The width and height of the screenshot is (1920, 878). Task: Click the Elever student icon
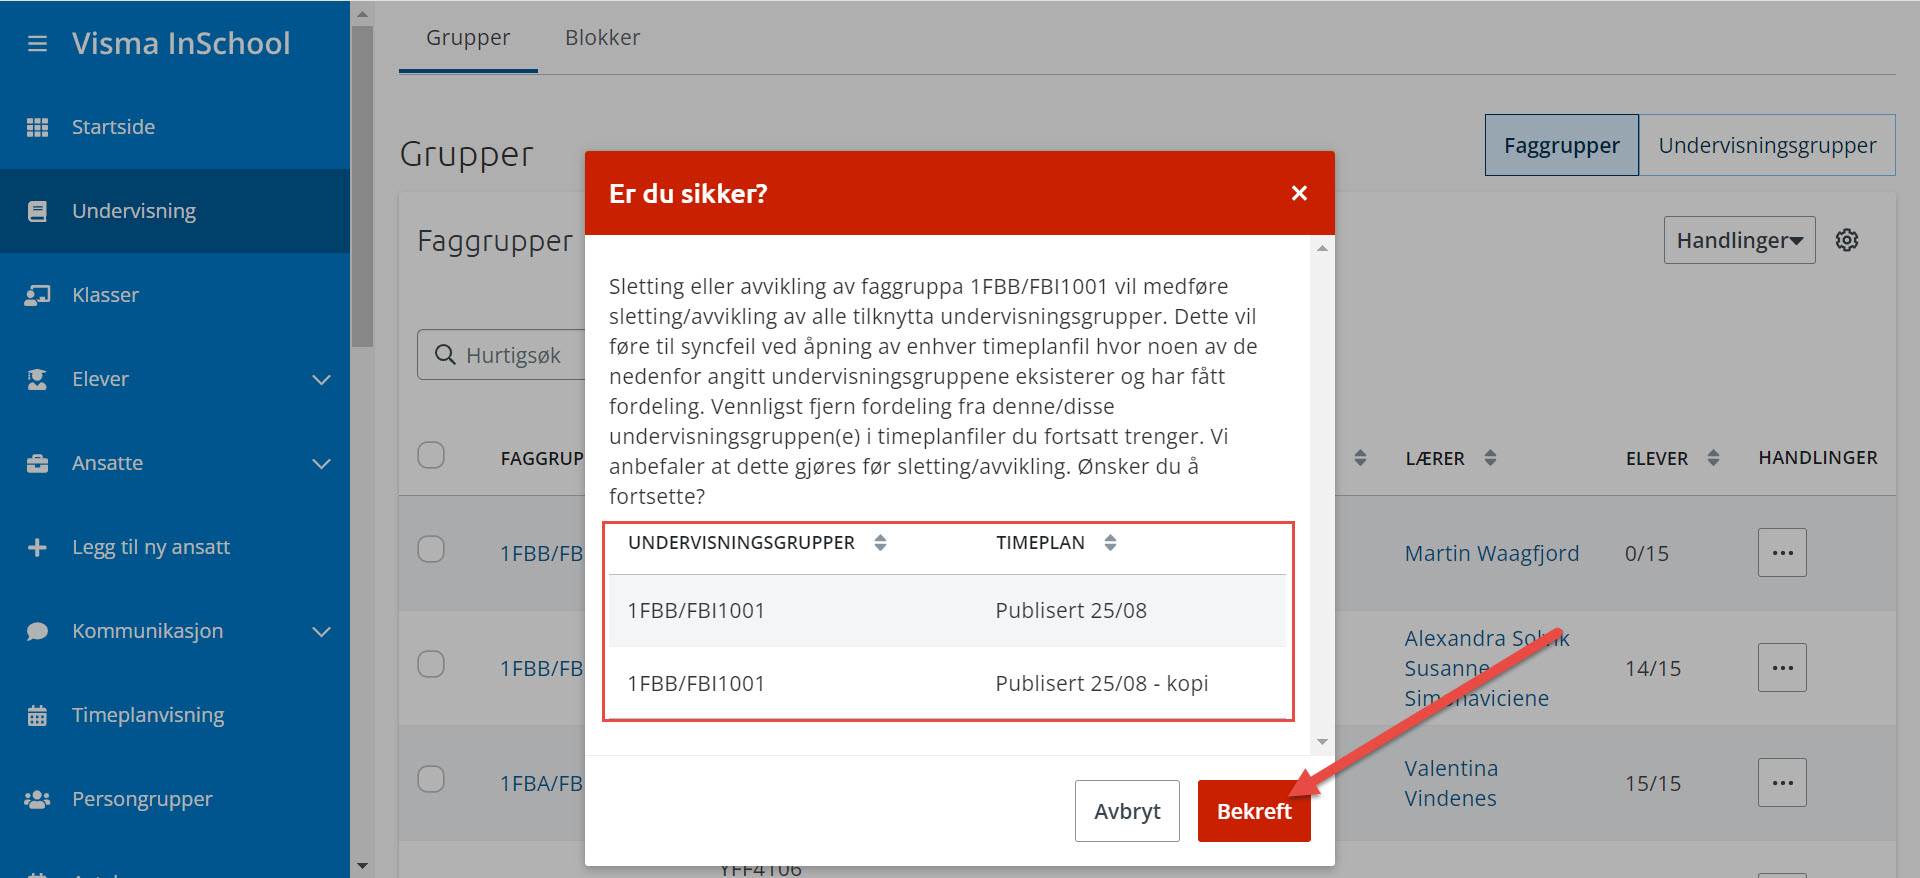(x=37, y=379)
